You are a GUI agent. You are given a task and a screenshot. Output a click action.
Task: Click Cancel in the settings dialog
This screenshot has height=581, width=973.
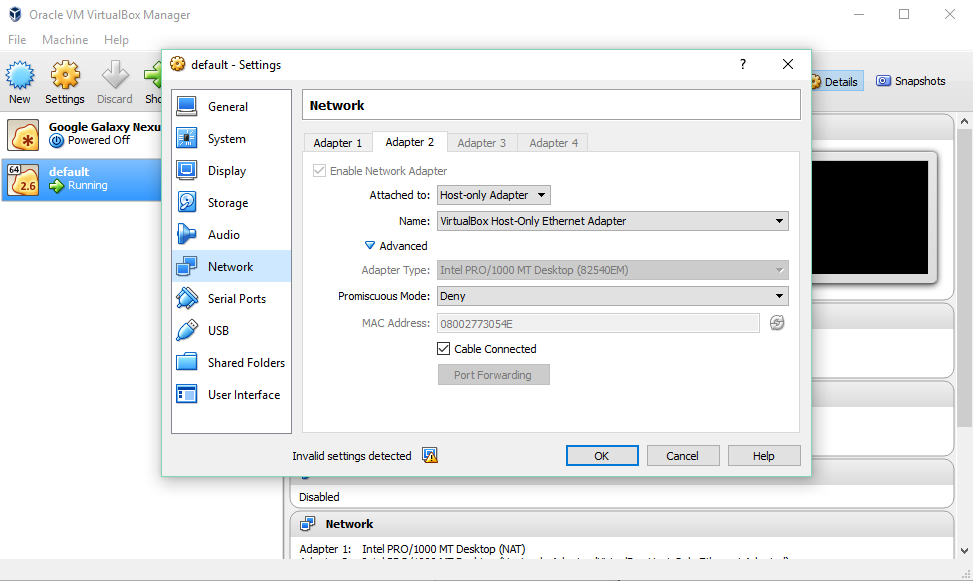pos(683,456)
